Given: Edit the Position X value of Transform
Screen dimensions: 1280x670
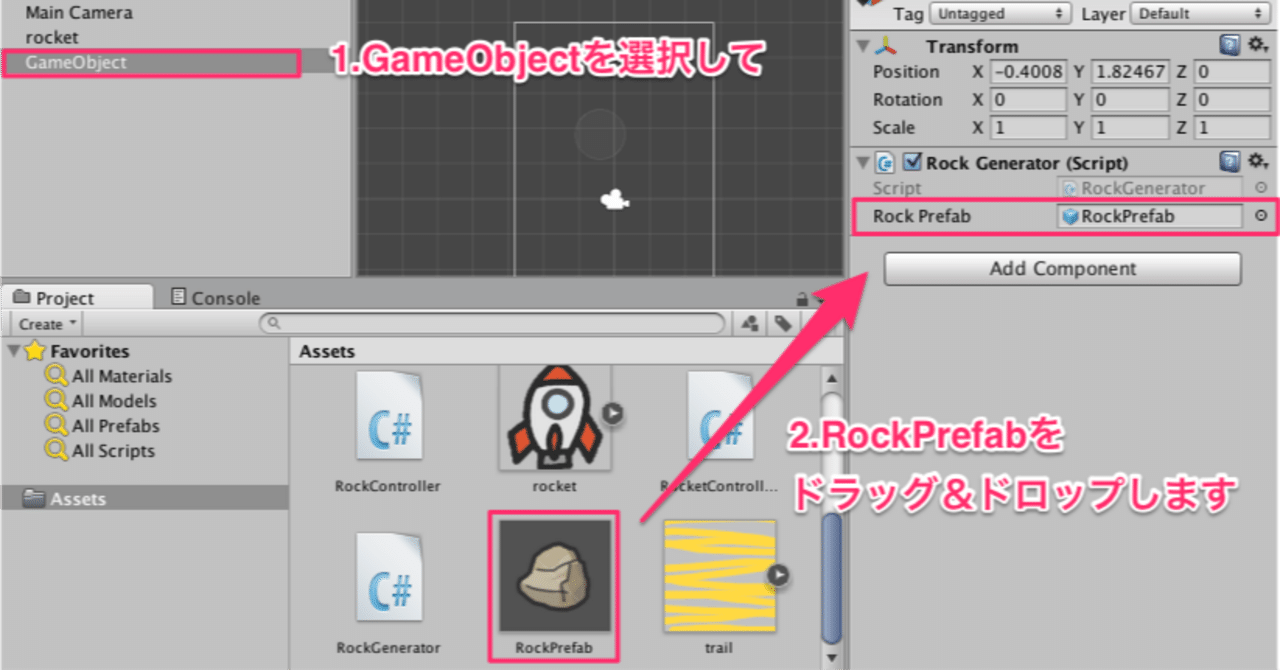Looking at the screenshot, I should [x=1028, y=71].
